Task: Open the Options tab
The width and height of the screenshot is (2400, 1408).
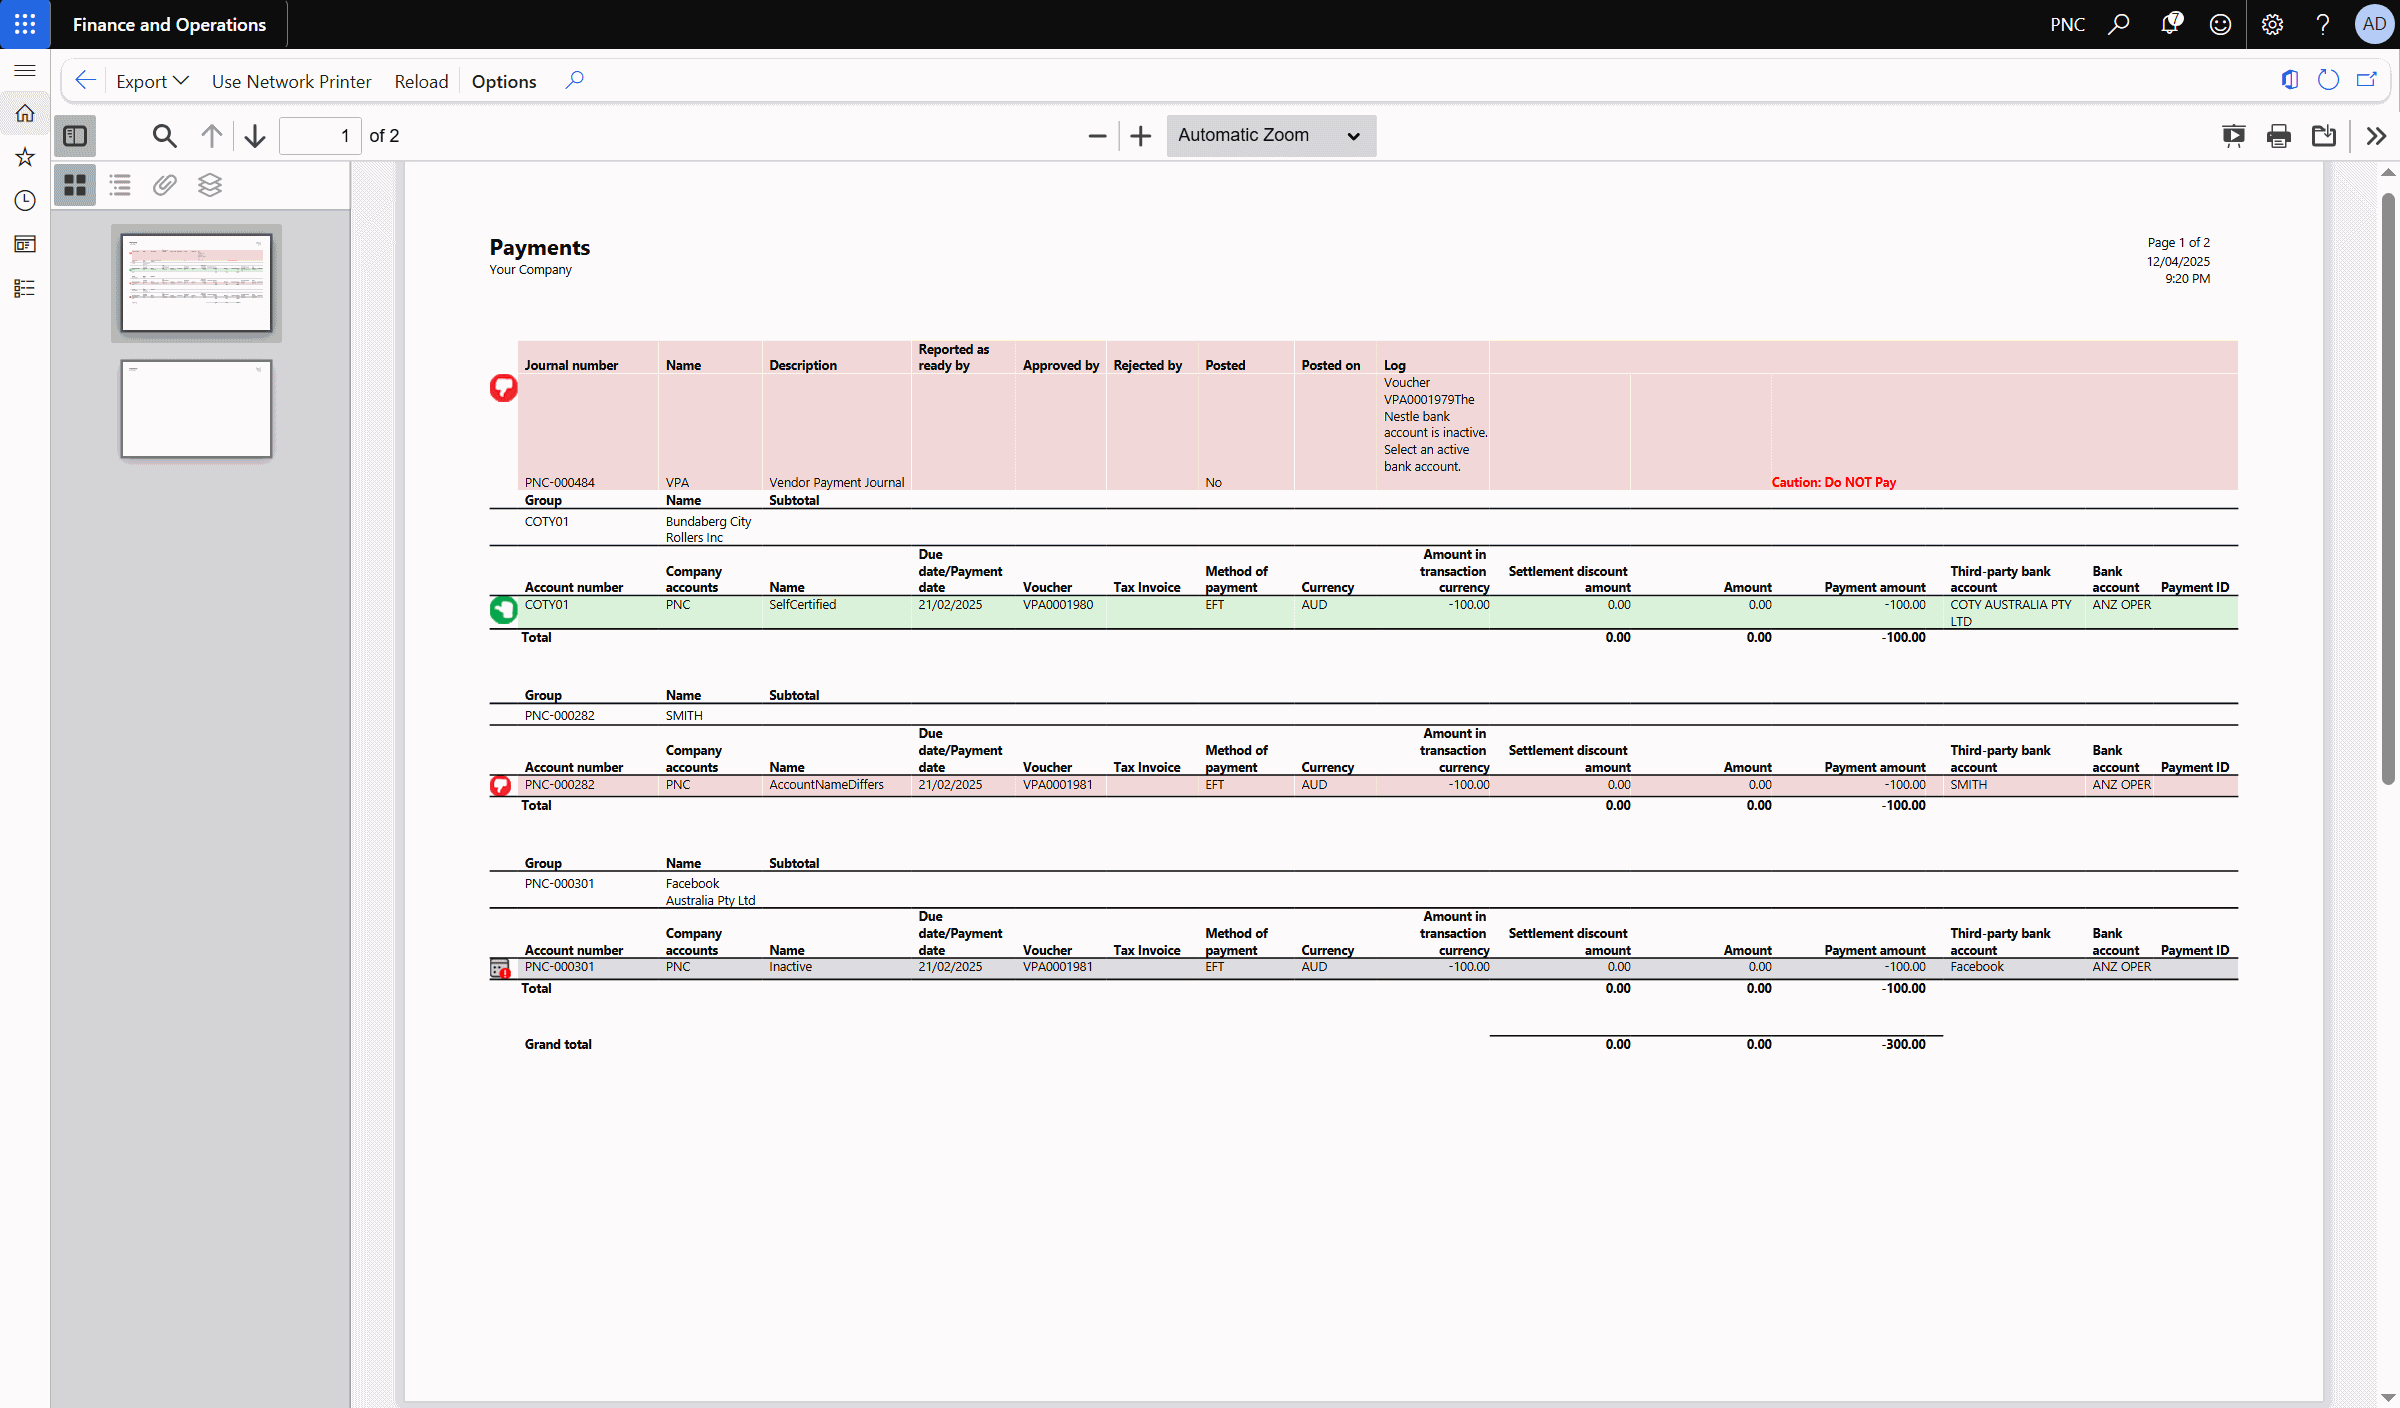Action: click(504, 81)
